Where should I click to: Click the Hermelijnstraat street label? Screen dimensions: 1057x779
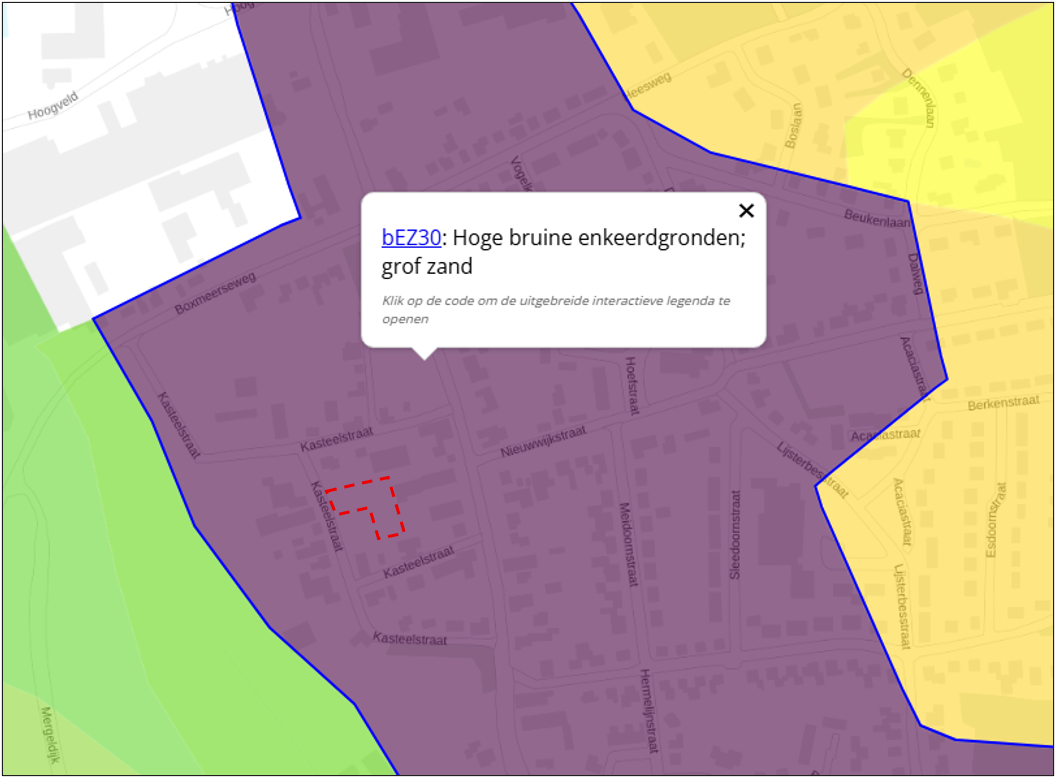tap(648, 711)
